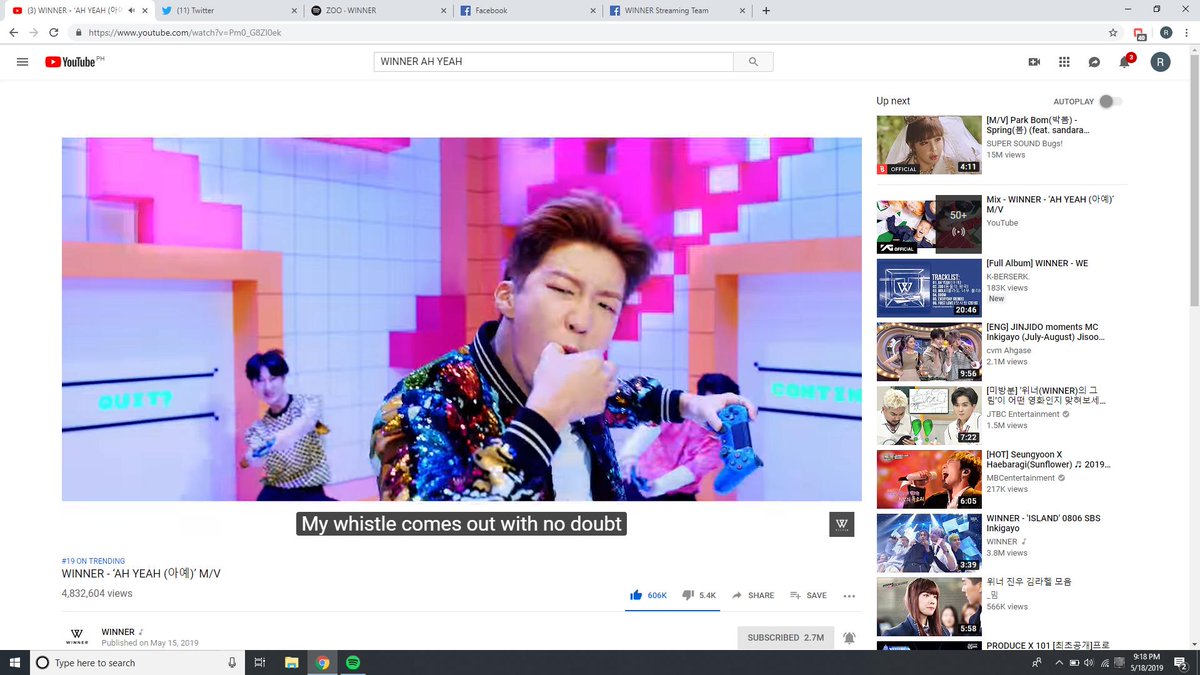Open the WINNER 'ISLAND' Inkigayo thumbnail
The width and height of the screenshot is (1200, 675).
(929, 543)
